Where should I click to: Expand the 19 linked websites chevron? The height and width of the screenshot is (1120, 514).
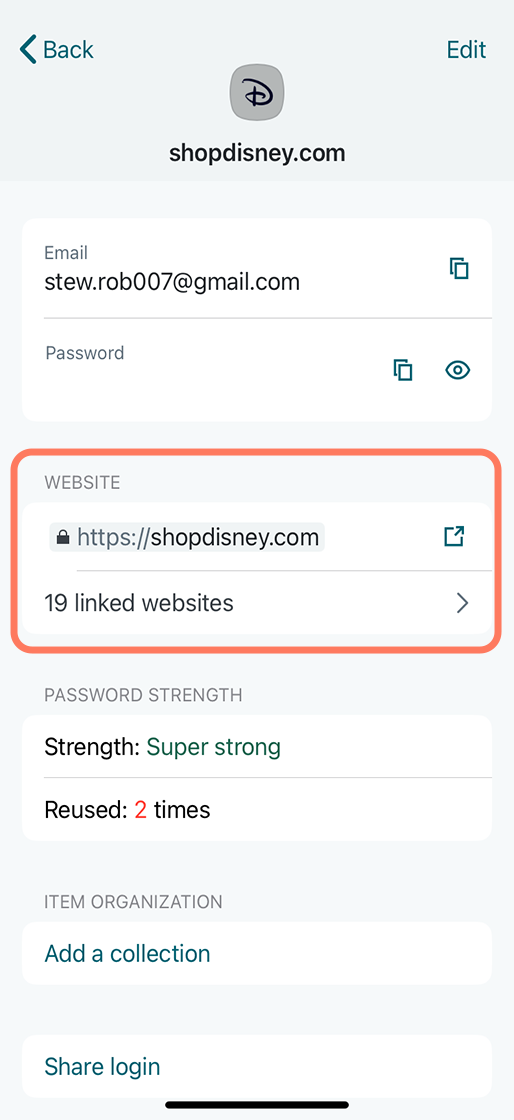pyautogui.click(x=463, y=604)
